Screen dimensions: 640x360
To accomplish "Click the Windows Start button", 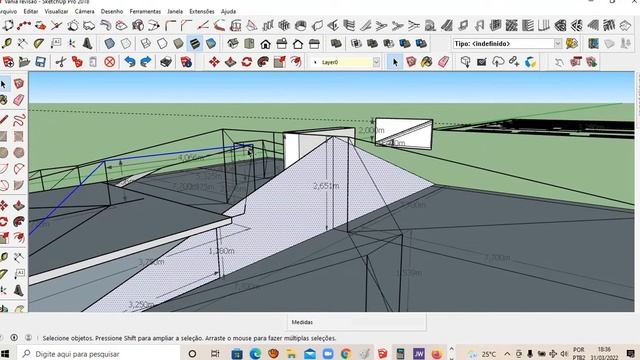I will click(x=6, y=353).
